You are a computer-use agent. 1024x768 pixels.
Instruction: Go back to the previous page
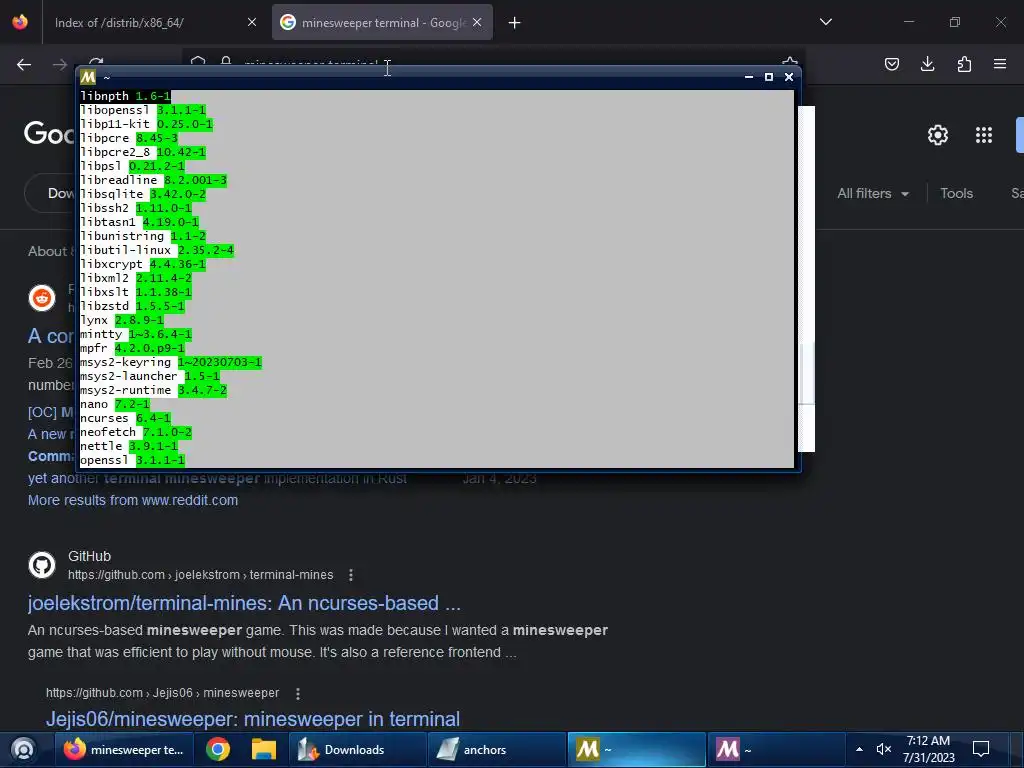click(x=24, y=64)
